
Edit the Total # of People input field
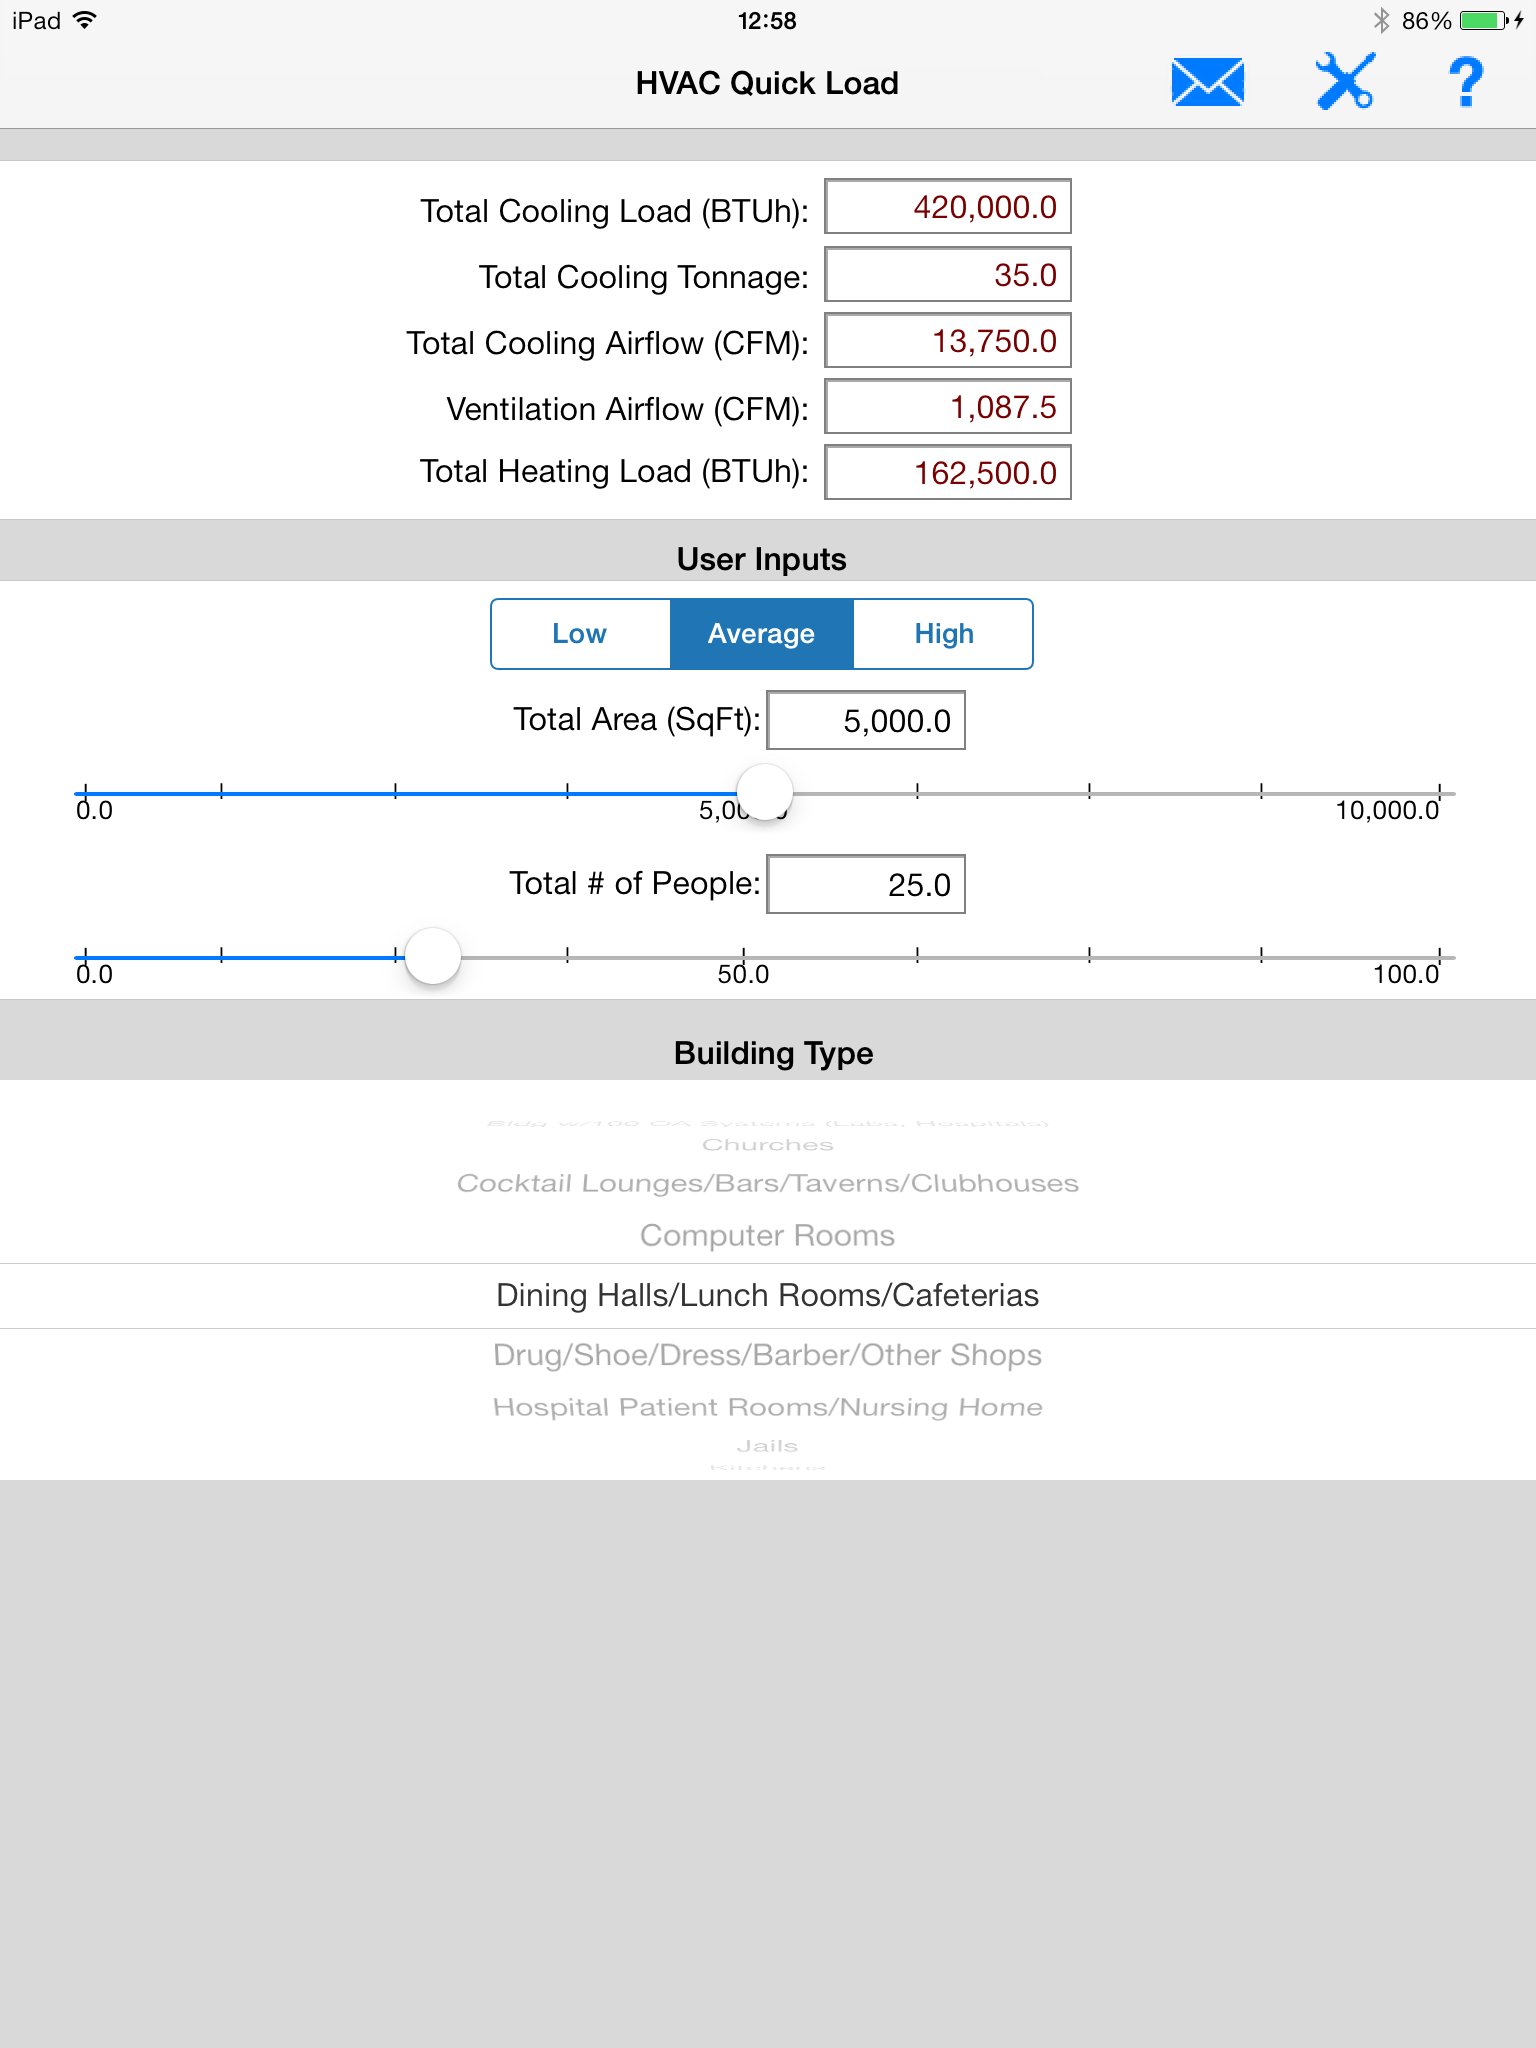coord(864,884)
